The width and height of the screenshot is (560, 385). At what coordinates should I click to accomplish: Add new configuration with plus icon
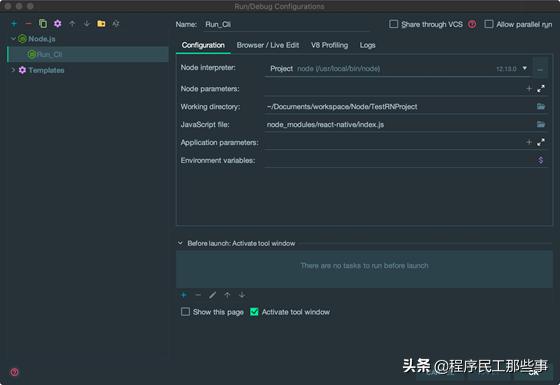click(14, 24)
